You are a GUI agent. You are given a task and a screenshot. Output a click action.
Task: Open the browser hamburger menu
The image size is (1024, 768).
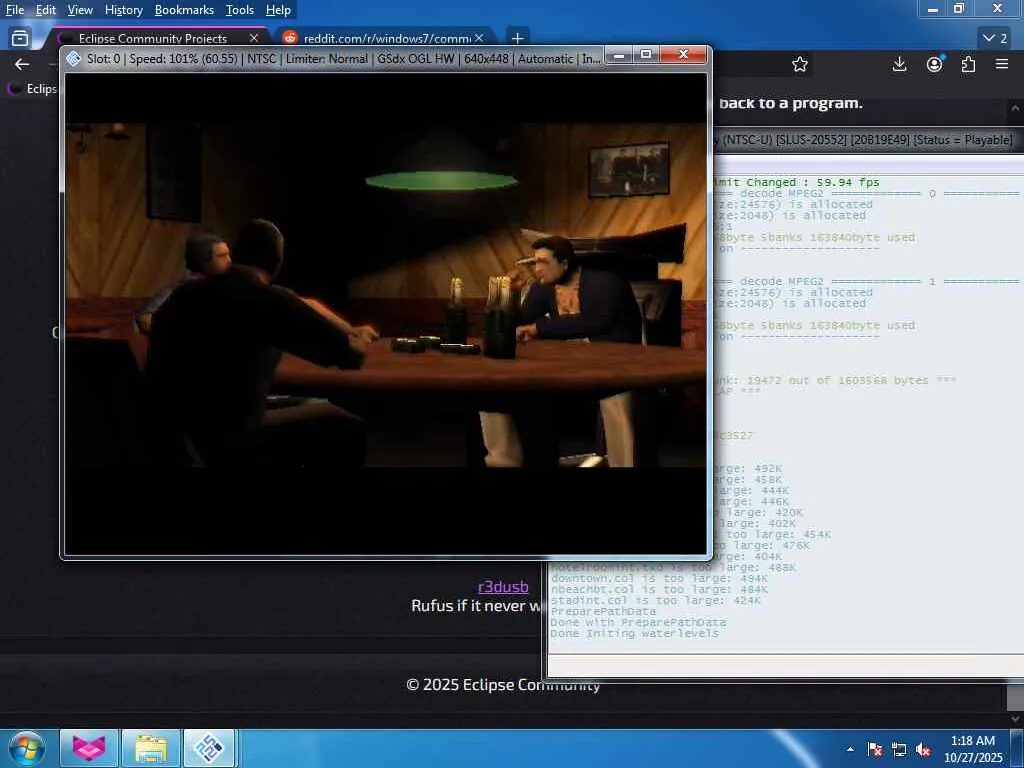(x=1002, y=64)
